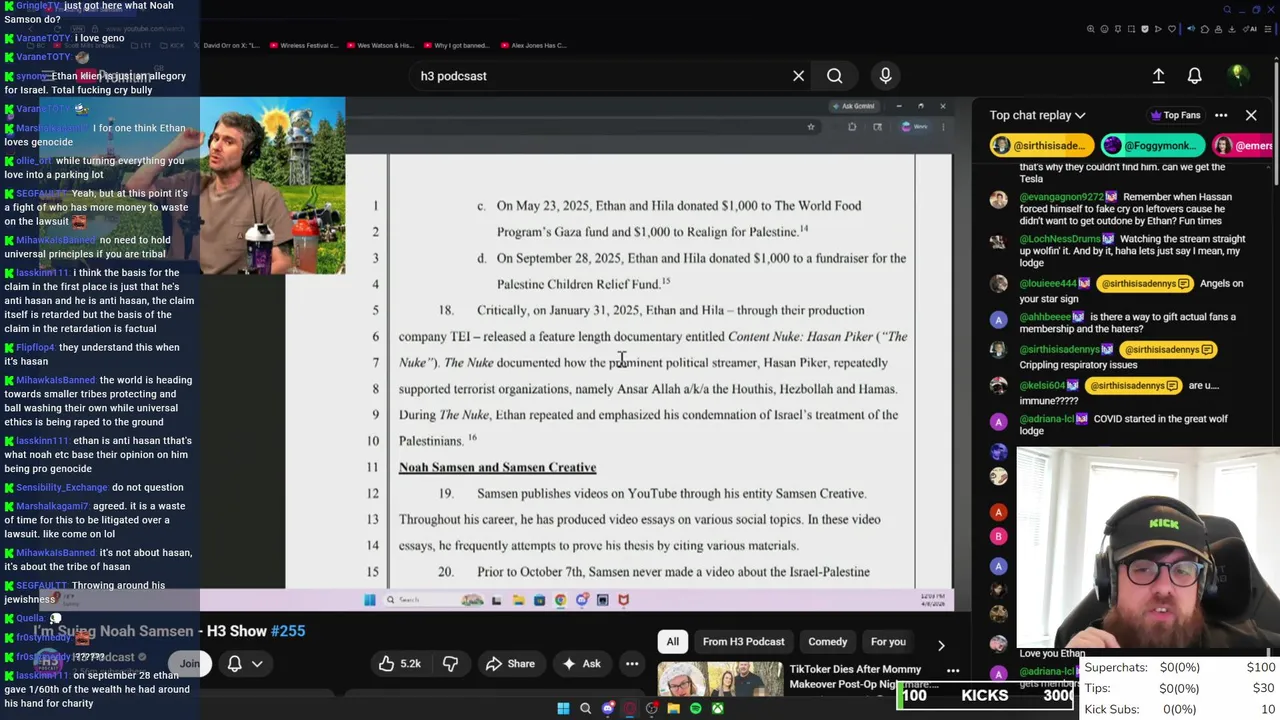
Task: Open Windows Start menu on taskbar
Action: coord(563,708)
